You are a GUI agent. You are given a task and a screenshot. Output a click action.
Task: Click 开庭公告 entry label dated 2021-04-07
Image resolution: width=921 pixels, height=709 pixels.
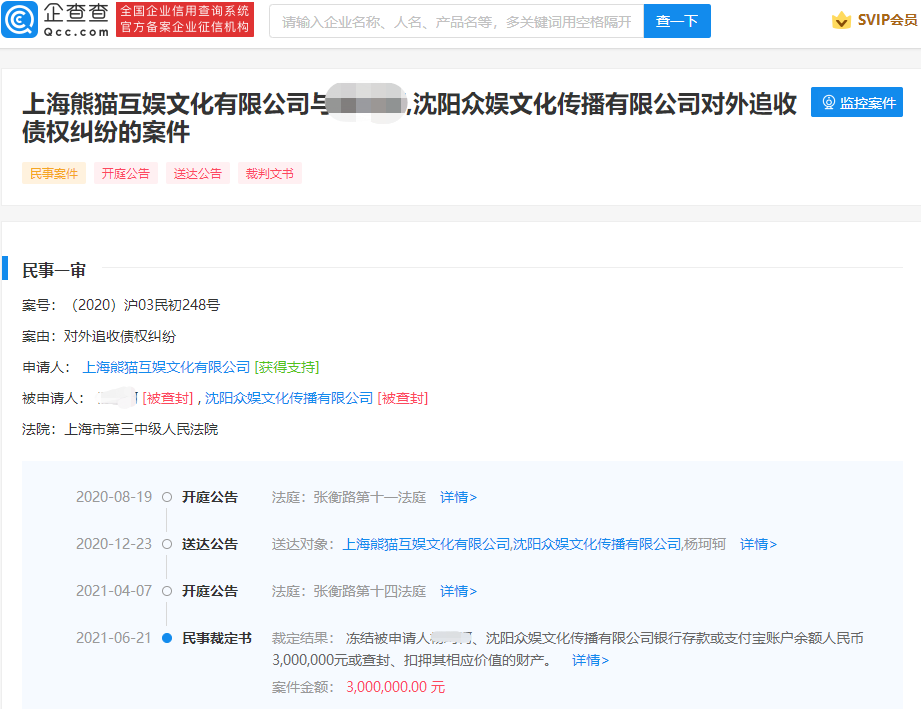(x=210, y=591)
